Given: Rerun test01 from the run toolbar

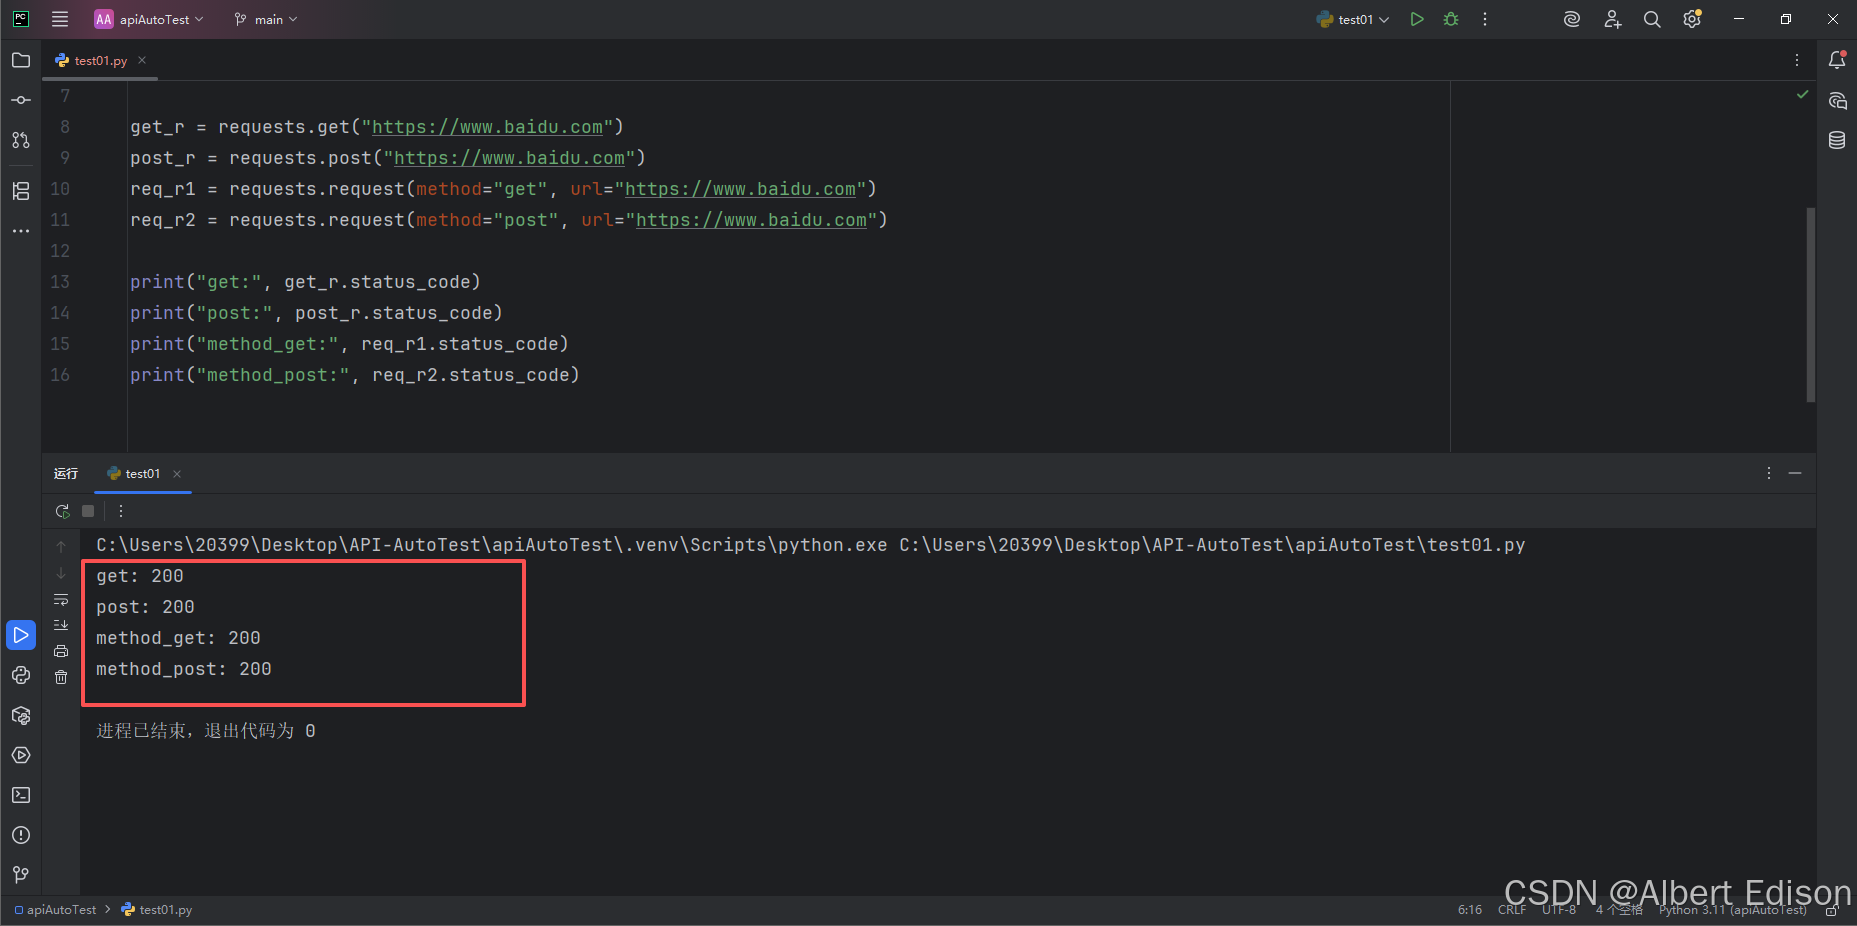Looking at the screenshot, I should point(62,511).
